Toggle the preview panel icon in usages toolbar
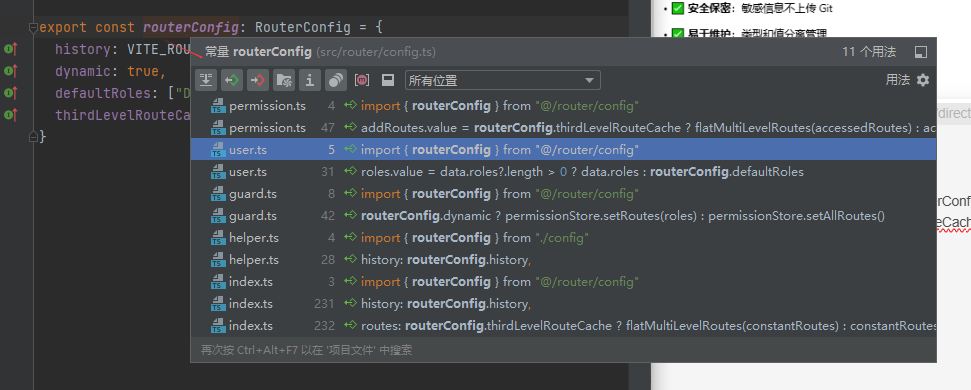 [x=388, y=80]
